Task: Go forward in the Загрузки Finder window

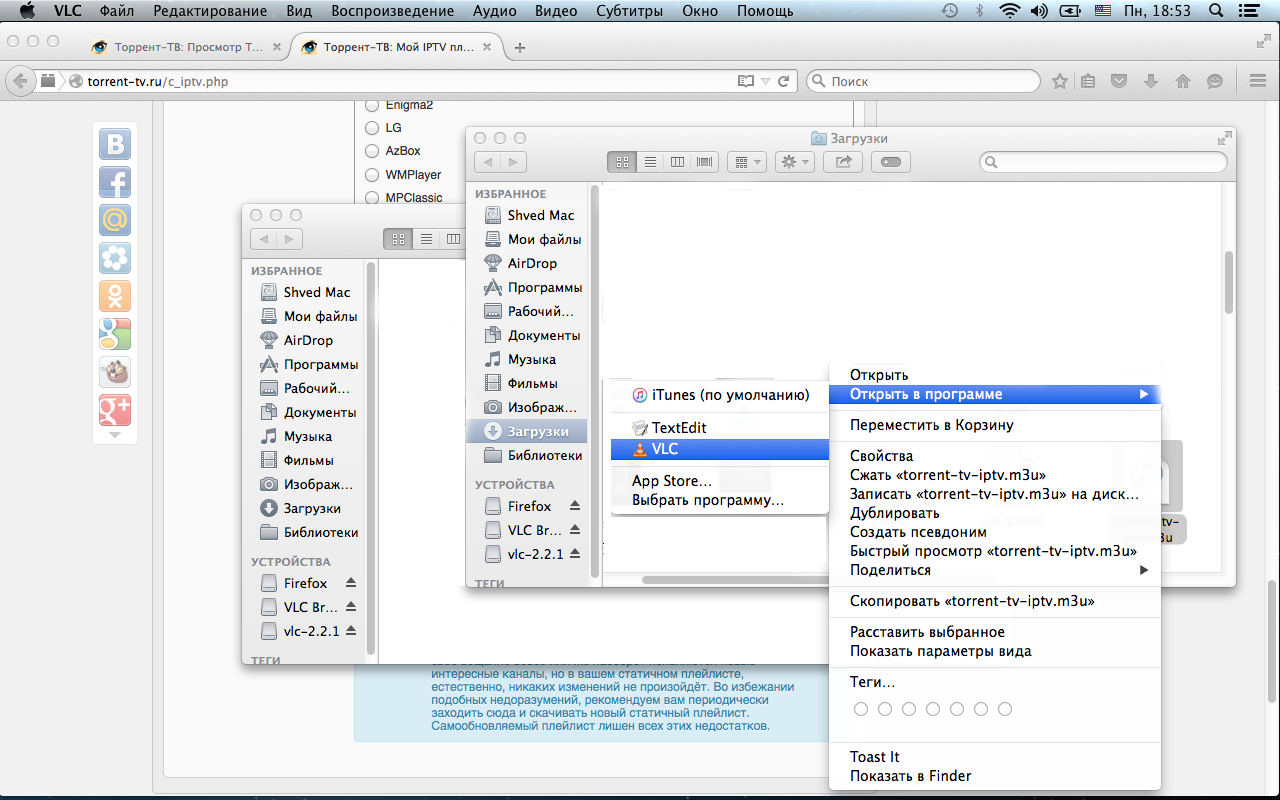Action: (514, 162)
